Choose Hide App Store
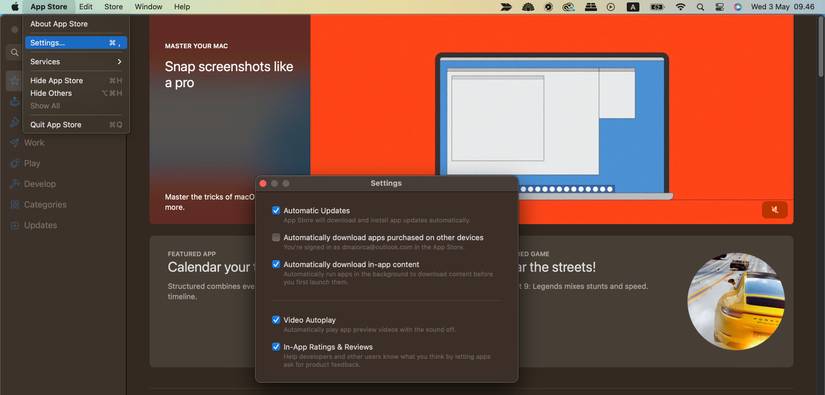The image size is (825, 395). tap(76, 80)
